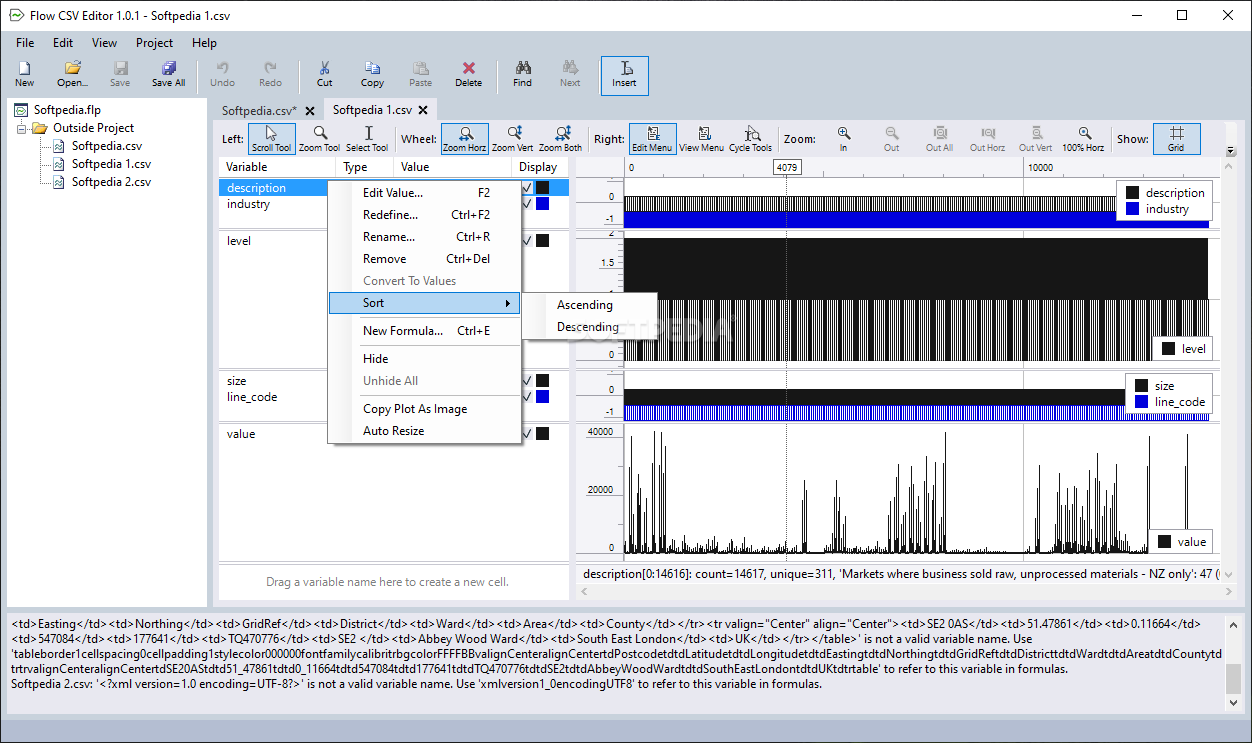Toggle the Insert mode toolbar button

coord(625,75)
